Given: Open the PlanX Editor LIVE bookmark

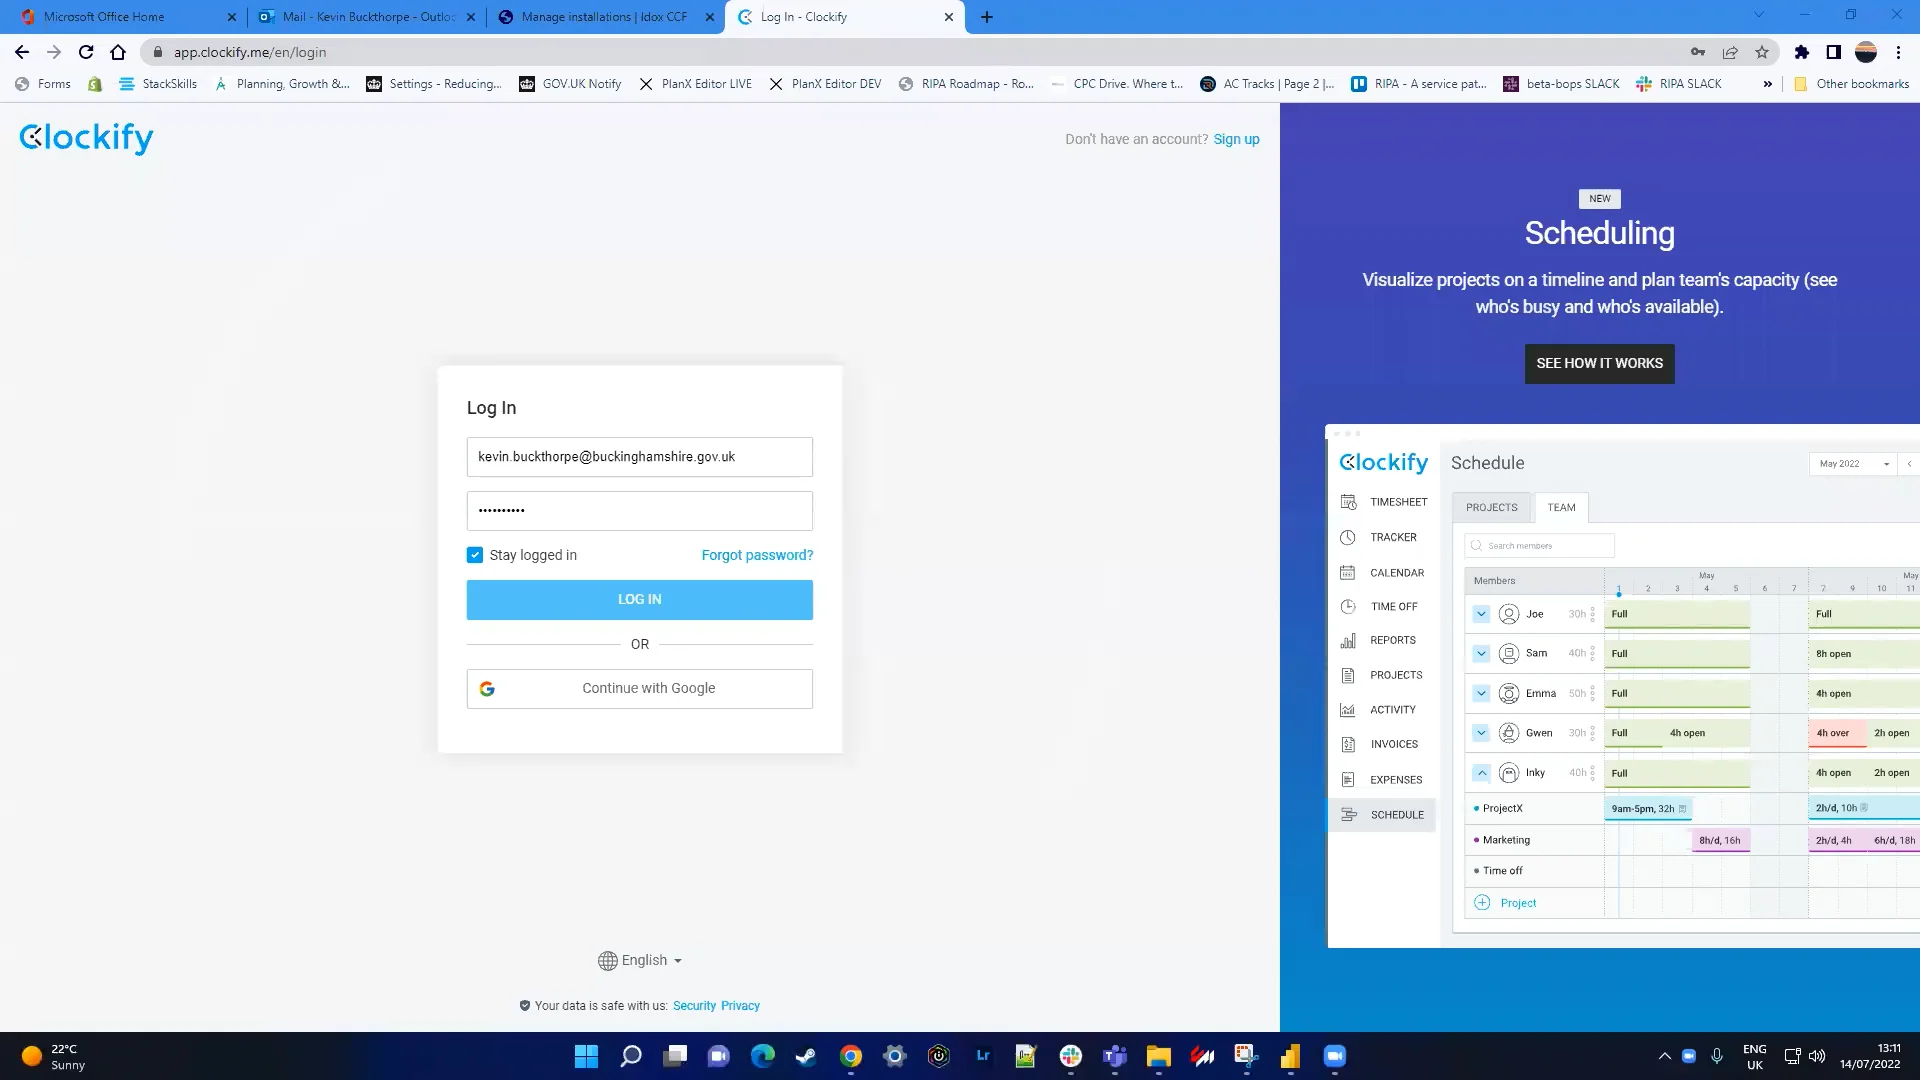Looking at the screenshot, I should pyautogui.click(x=695, y=84).
